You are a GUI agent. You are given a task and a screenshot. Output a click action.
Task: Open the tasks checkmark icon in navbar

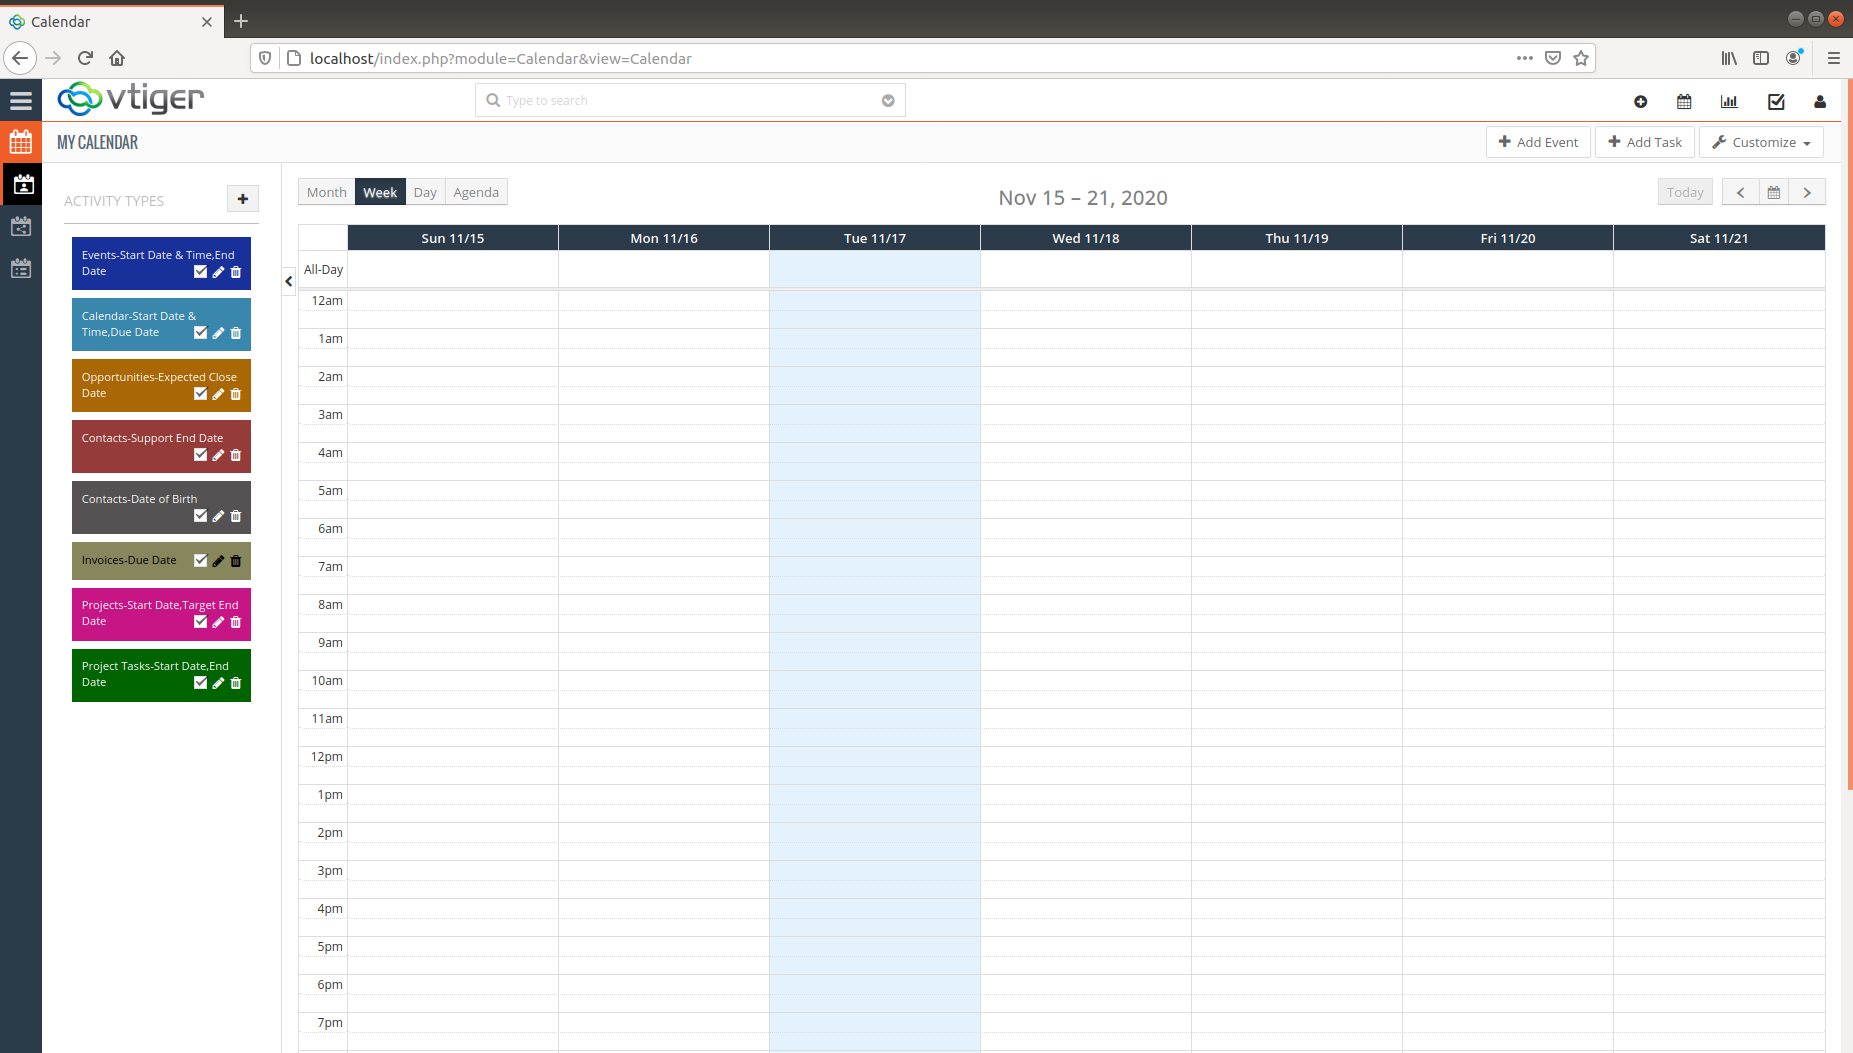1776,101
